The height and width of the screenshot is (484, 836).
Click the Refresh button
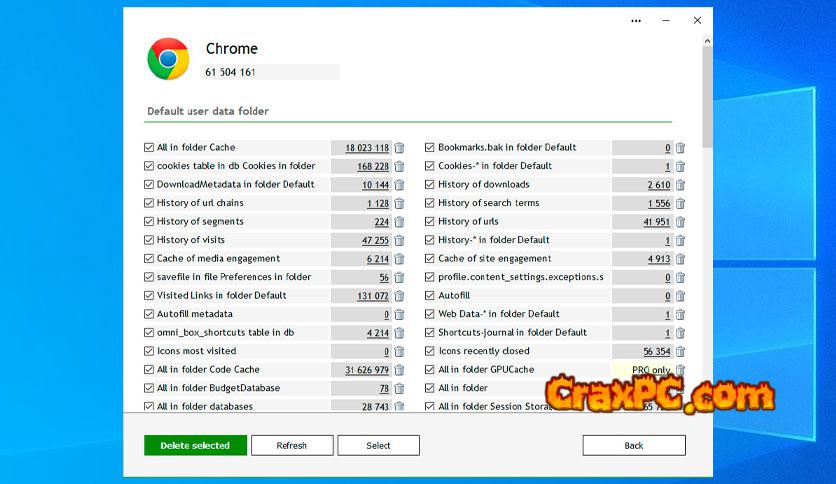[291, 445]
